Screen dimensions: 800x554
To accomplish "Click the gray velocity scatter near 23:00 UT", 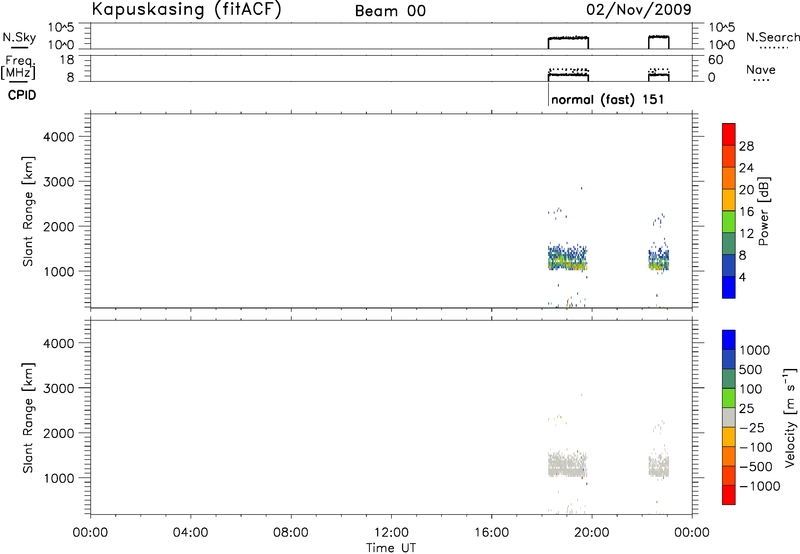I will (659, 465).
